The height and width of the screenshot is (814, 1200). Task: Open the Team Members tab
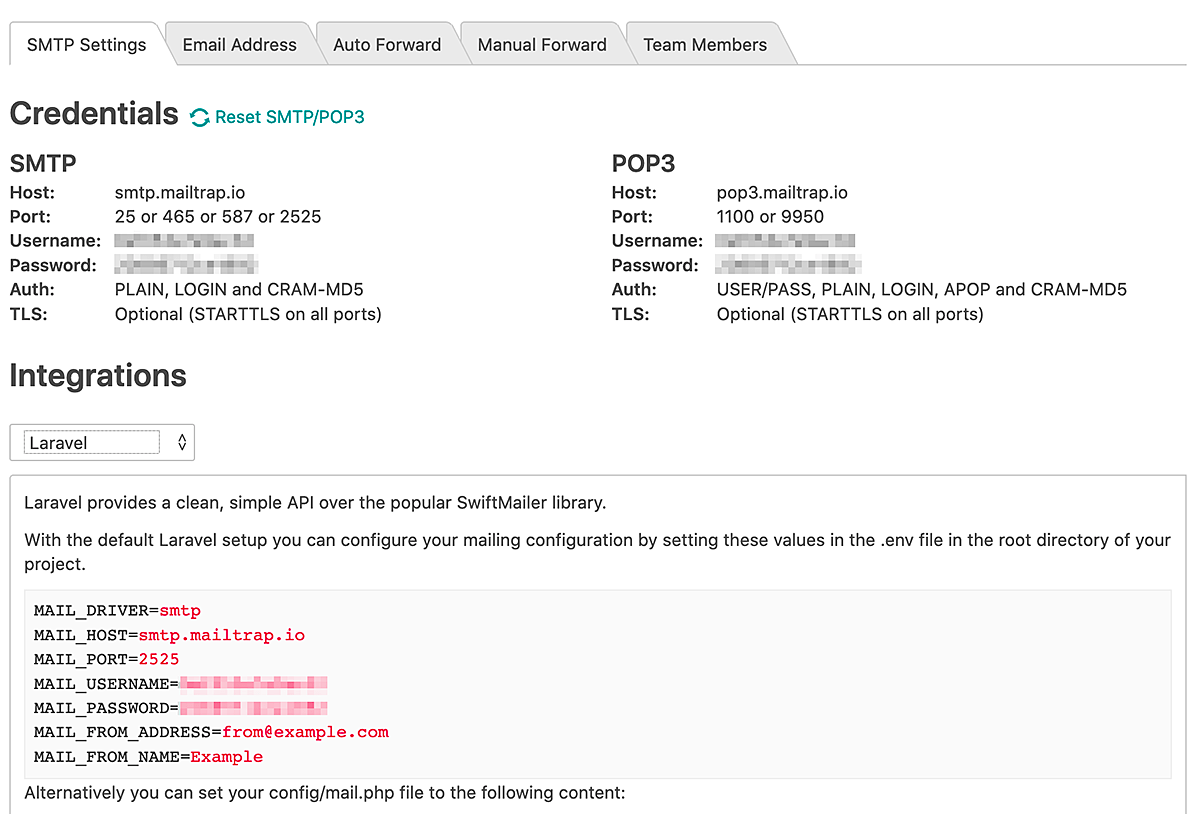(705, 45)
